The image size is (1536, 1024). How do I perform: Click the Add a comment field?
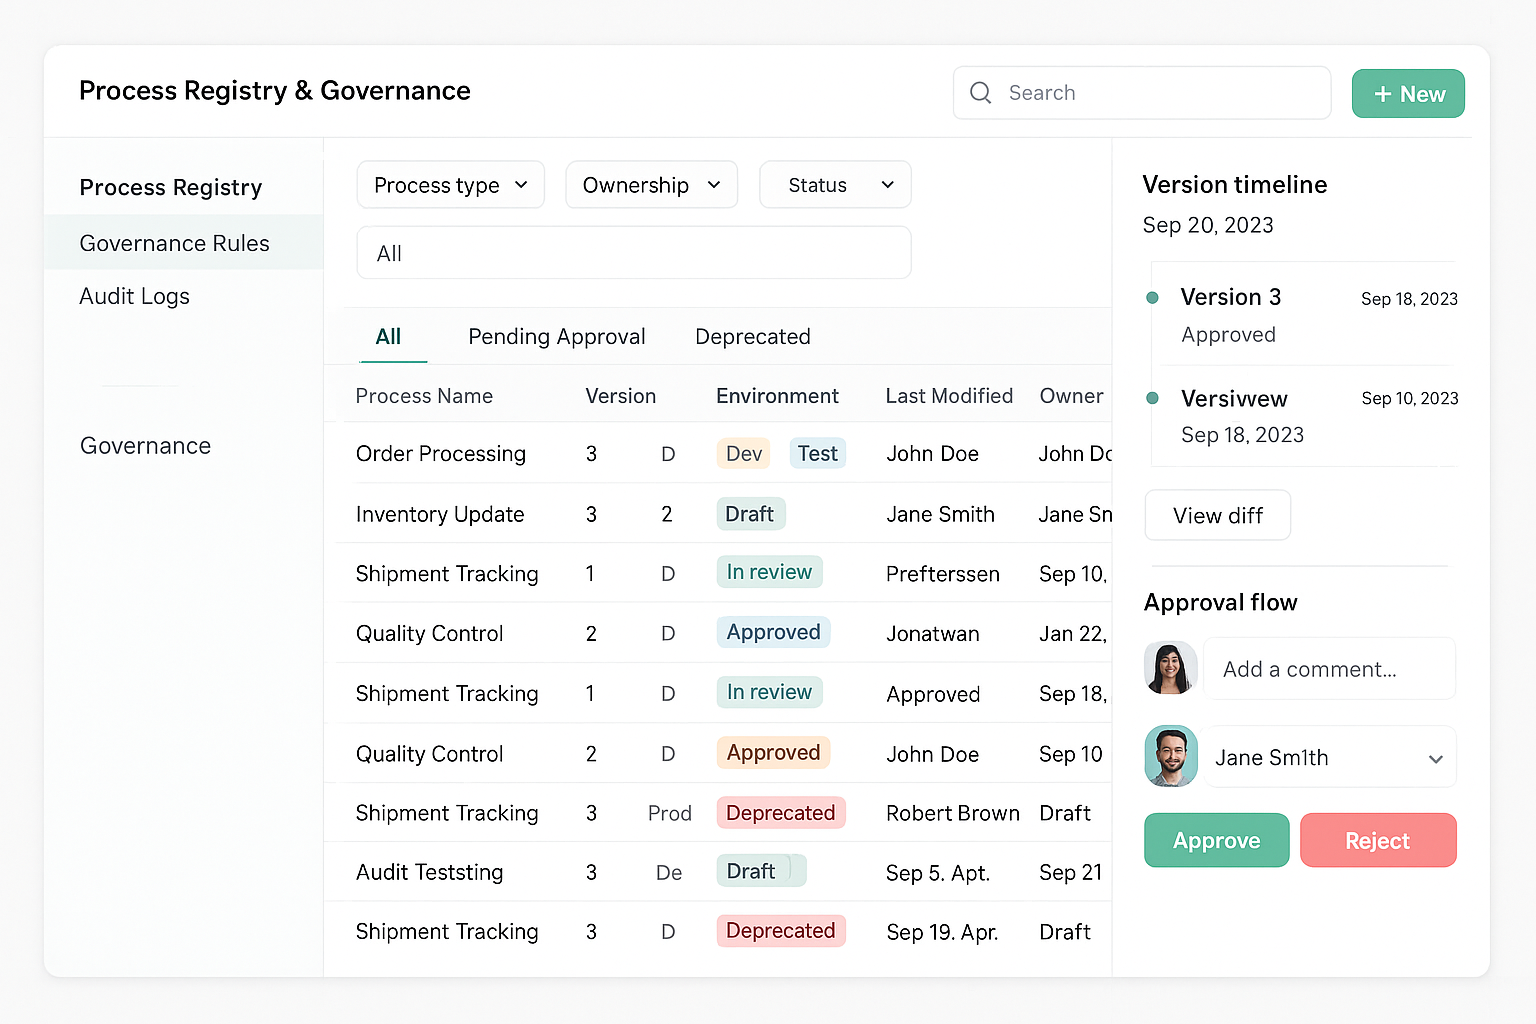pyautogui.click(x=1330, y=669)
